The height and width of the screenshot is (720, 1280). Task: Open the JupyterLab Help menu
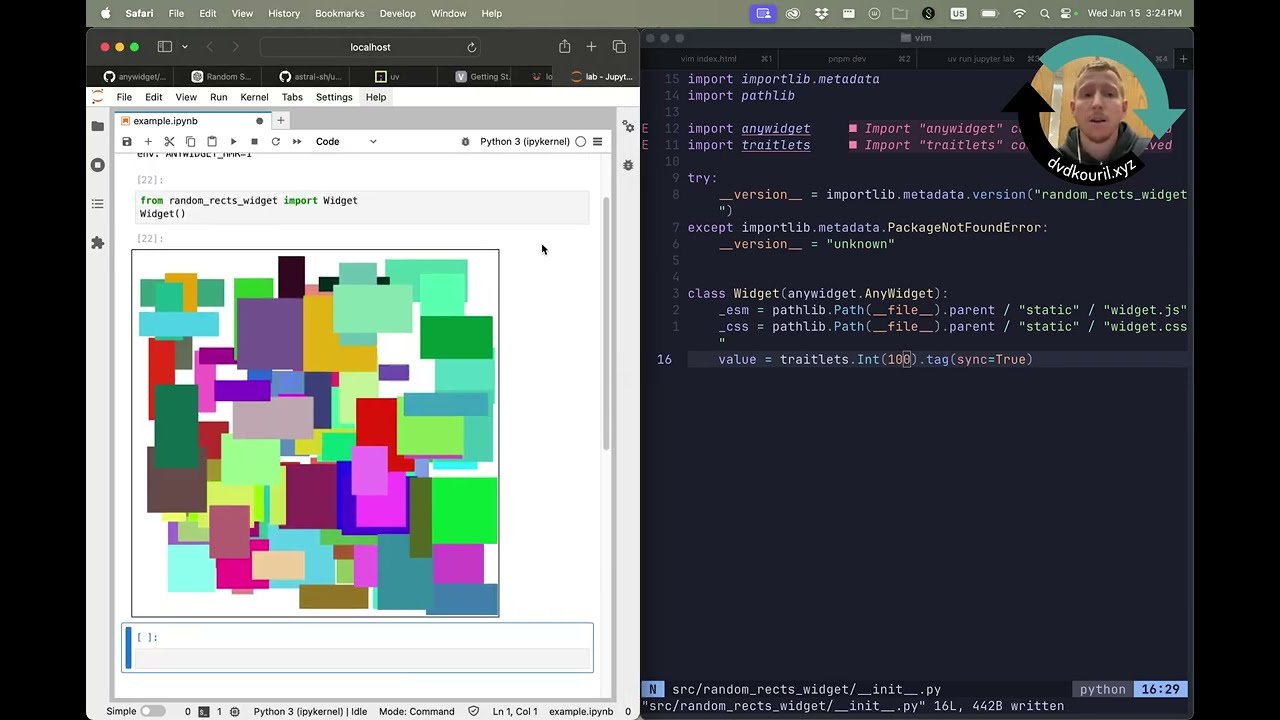pos(376,97)
